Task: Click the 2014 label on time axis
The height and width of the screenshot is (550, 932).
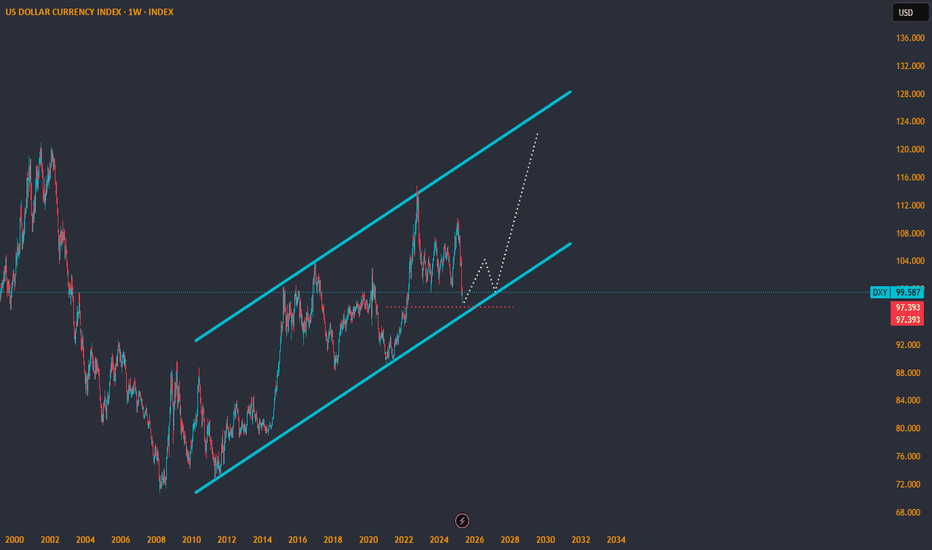Action: (x=262, y=540)
